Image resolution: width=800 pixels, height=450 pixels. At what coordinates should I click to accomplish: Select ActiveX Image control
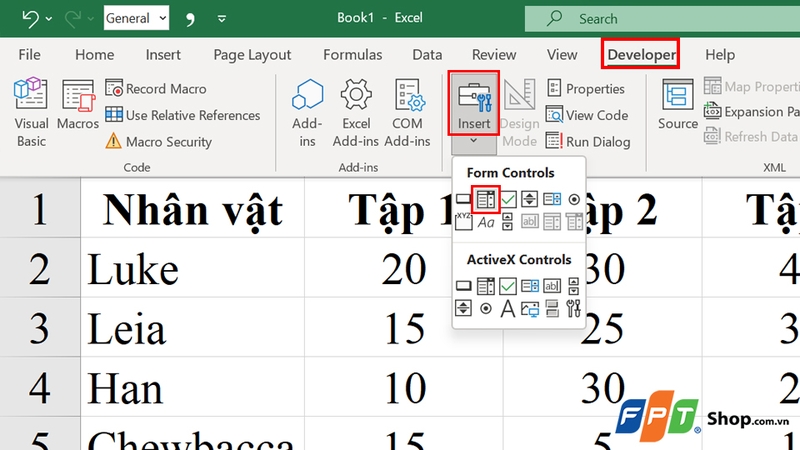click(x=530, y=308)
